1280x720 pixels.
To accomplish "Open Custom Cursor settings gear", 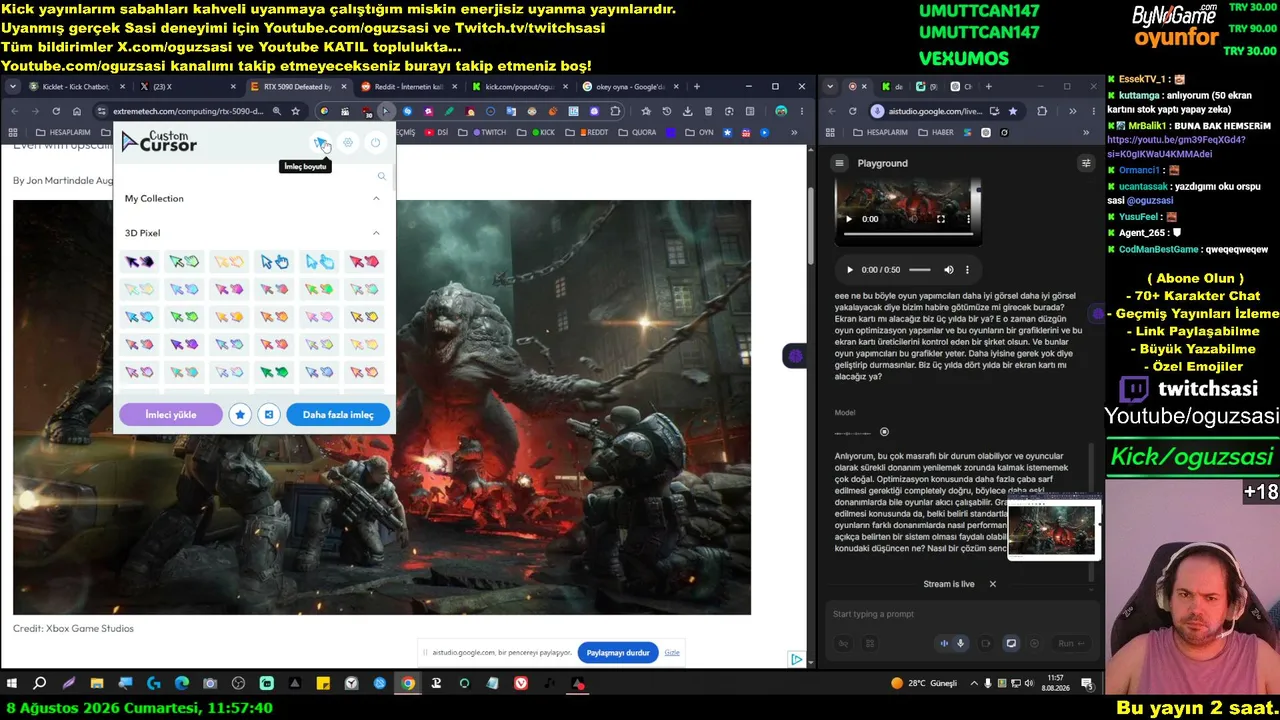I will pos(348,143).
